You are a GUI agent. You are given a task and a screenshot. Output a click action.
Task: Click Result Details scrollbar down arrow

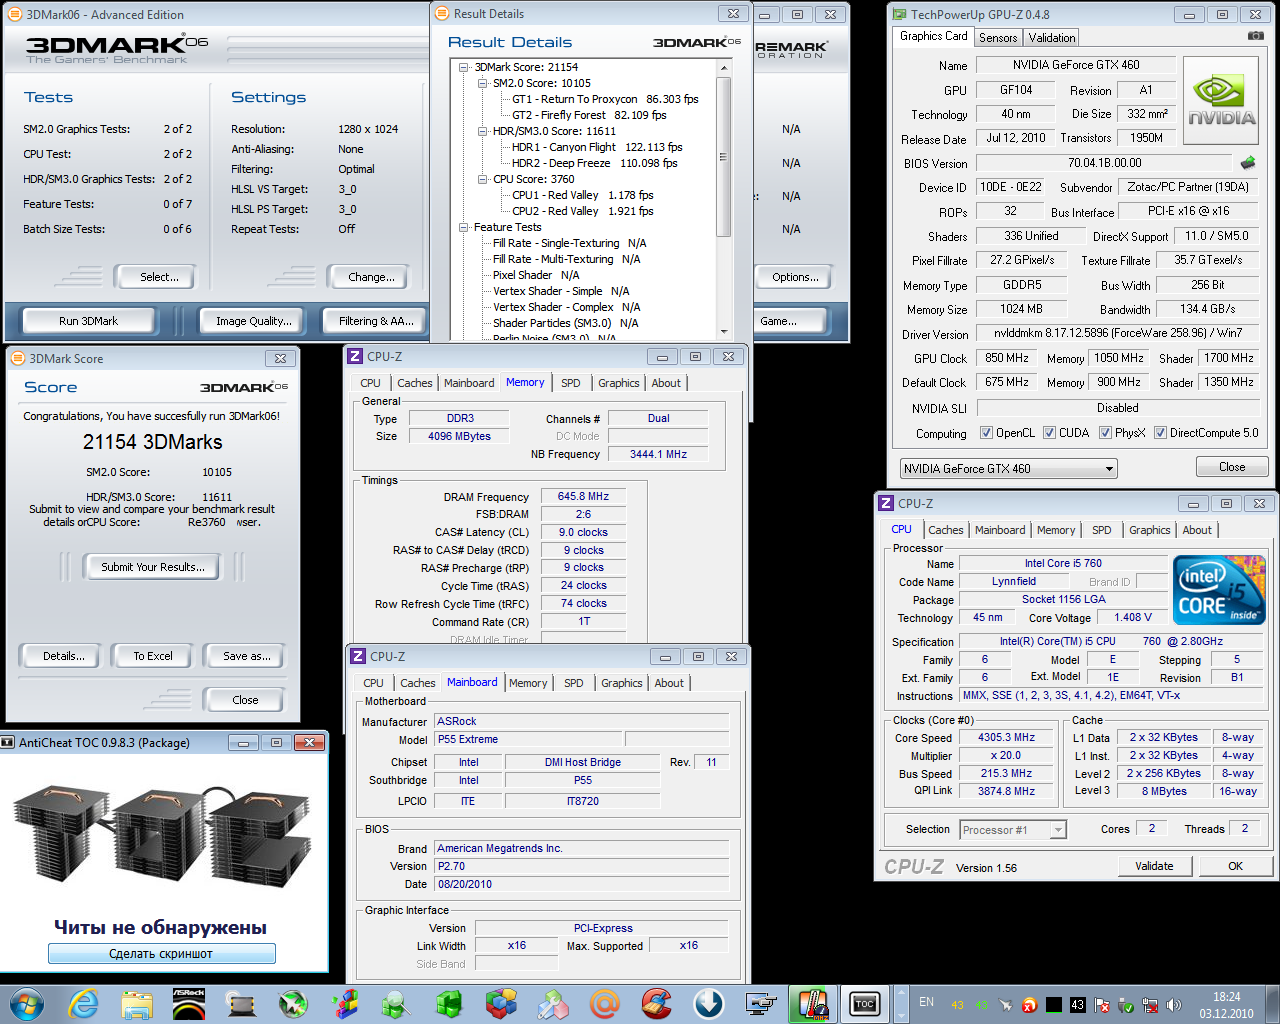(x=724, y=332)
